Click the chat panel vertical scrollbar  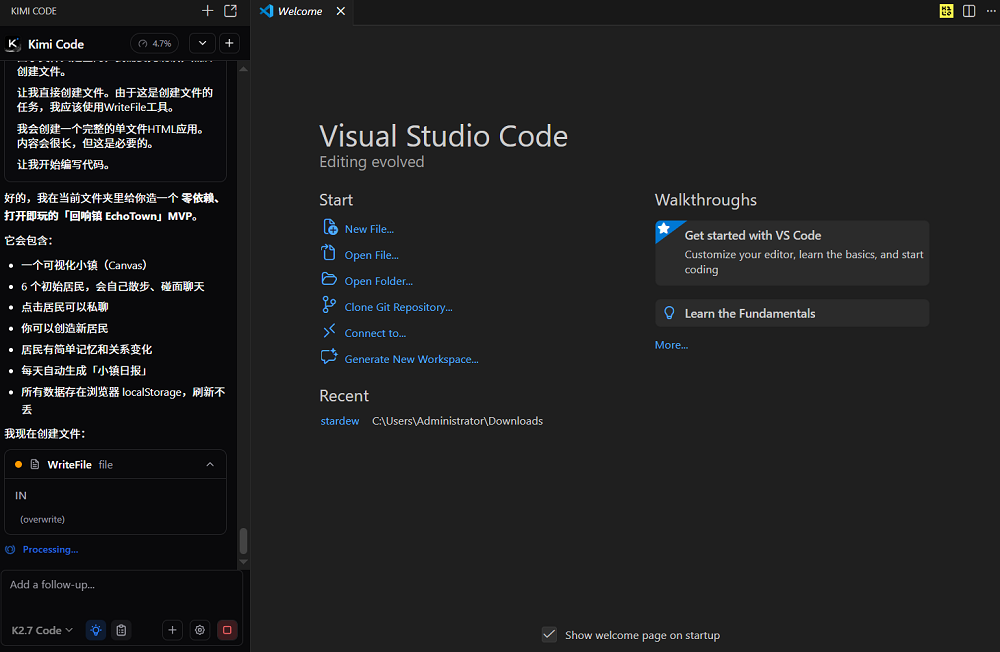[x=243, y=541]
